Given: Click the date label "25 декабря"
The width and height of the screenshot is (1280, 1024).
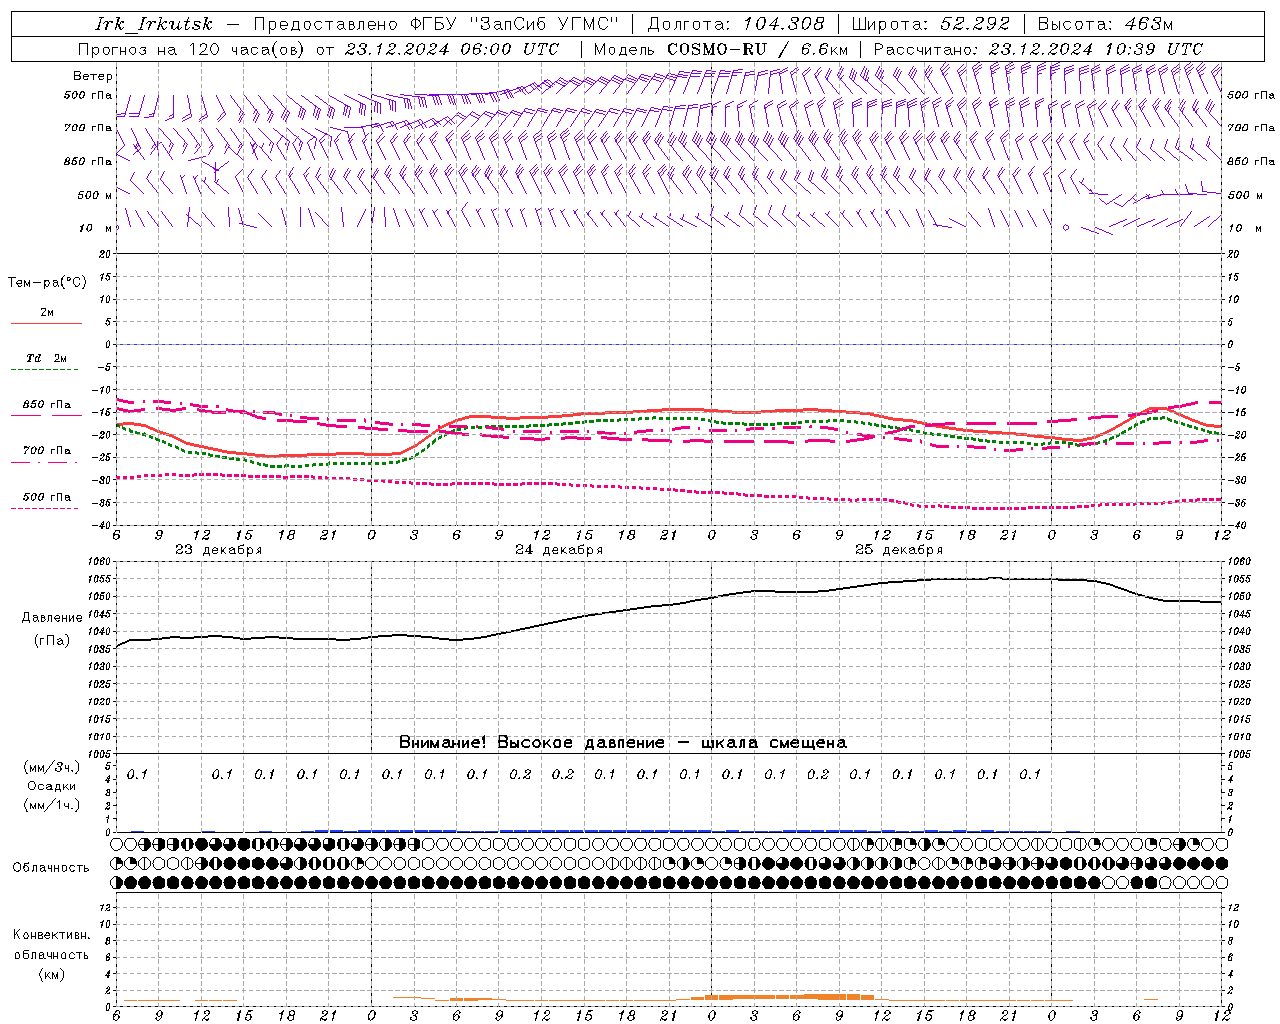Looking at the screenshot, I should [x=899, y=550].
